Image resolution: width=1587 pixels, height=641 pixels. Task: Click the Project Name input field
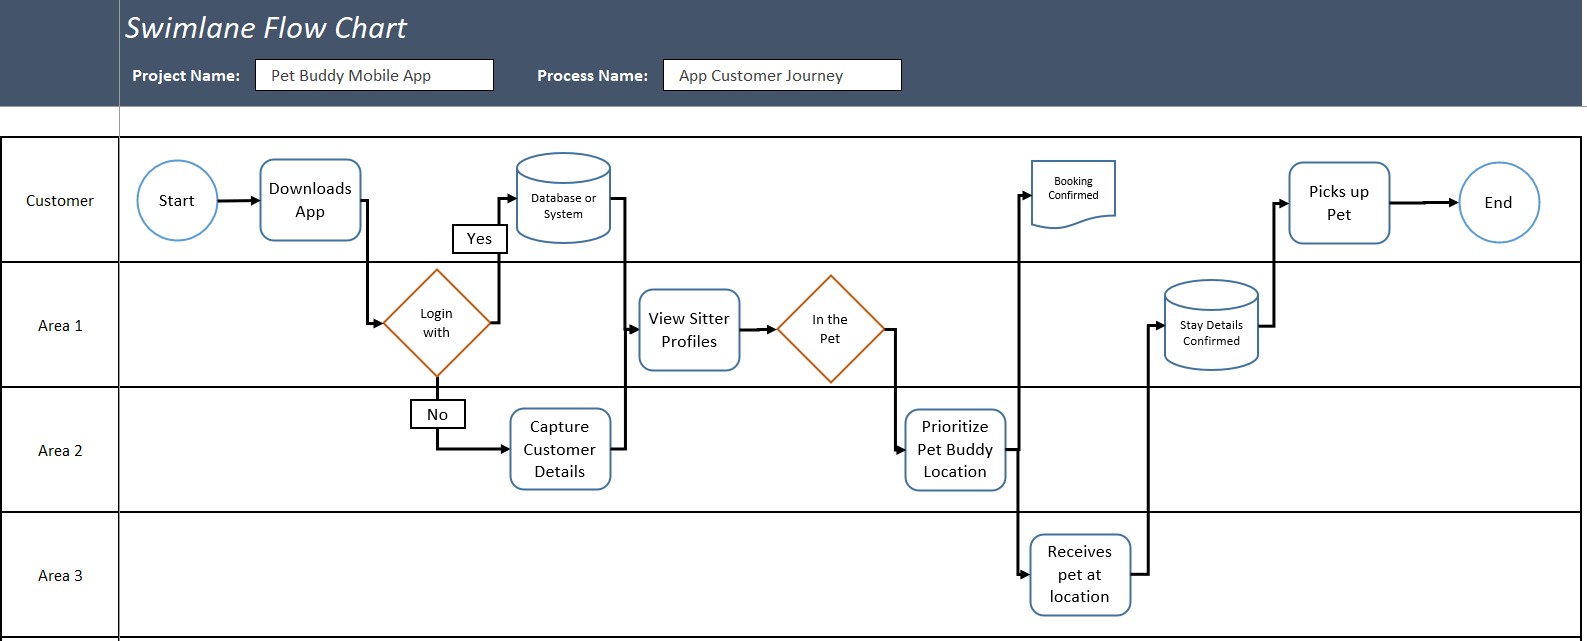click(x=374, y=76)
